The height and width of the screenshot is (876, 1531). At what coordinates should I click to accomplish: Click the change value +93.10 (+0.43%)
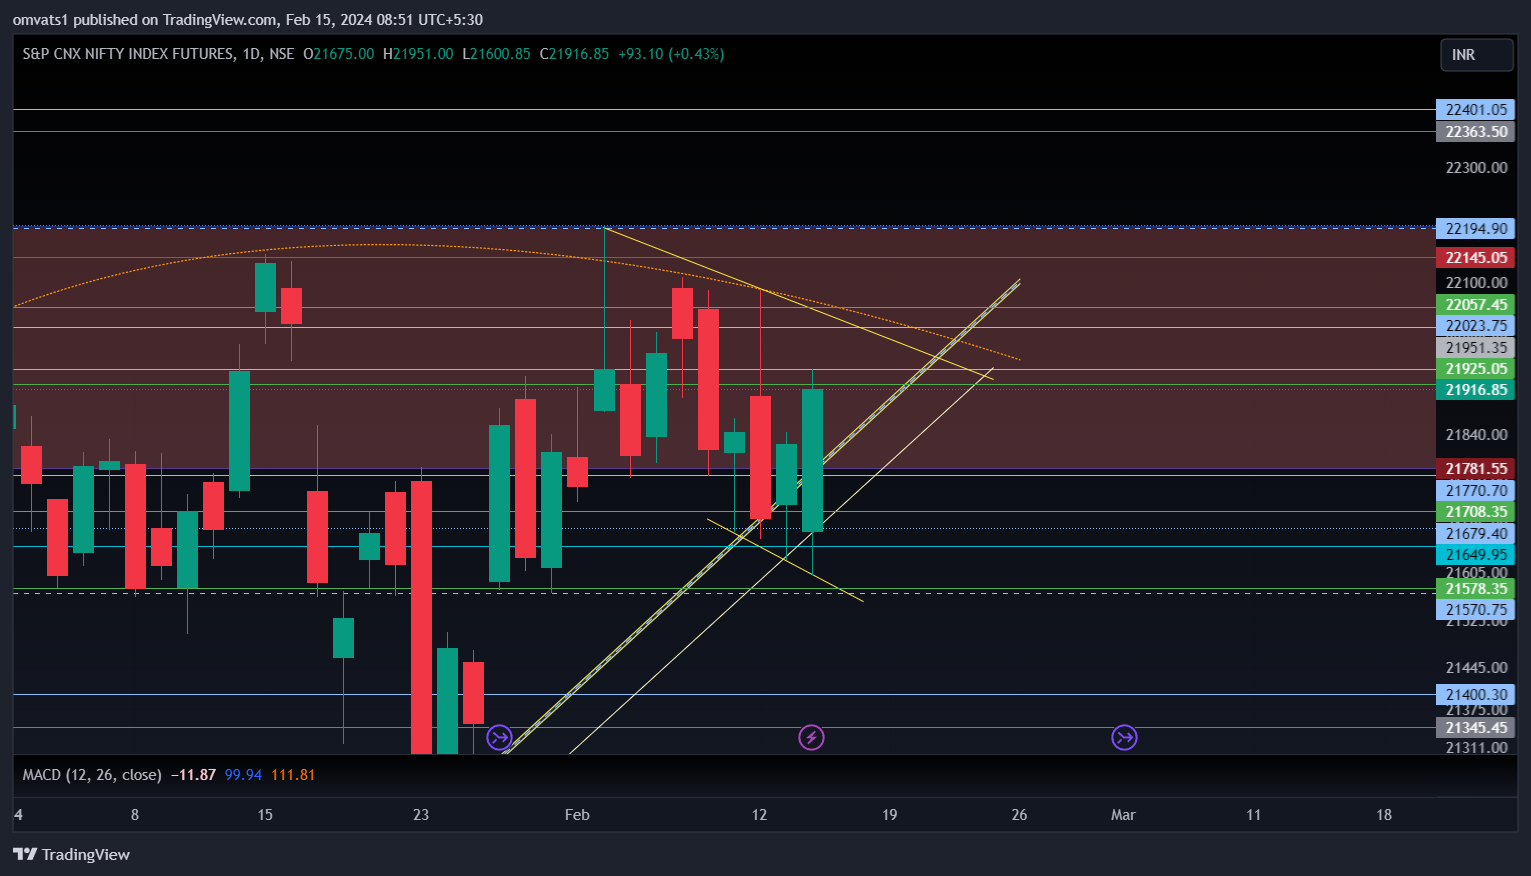[671, 54]
